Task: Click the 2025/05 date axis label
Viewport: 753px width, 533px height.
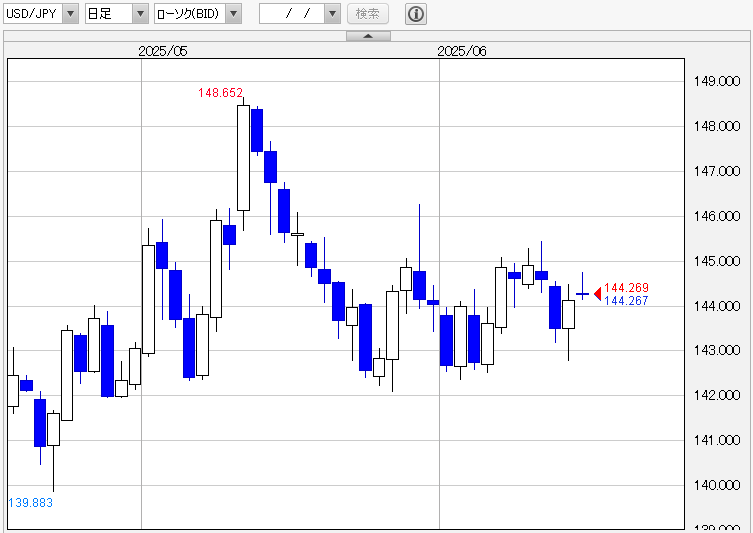Action: (163, 51)
